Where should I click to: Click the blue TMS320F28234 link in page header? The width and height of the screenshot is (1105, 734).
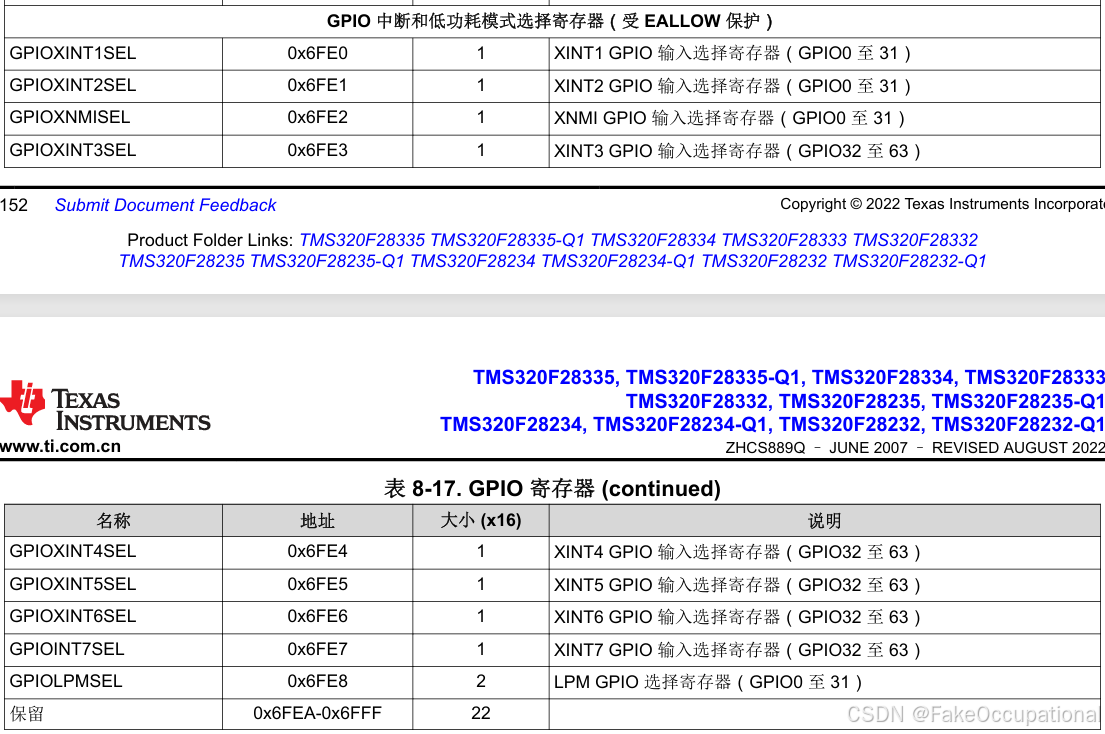tap(513, 425)
